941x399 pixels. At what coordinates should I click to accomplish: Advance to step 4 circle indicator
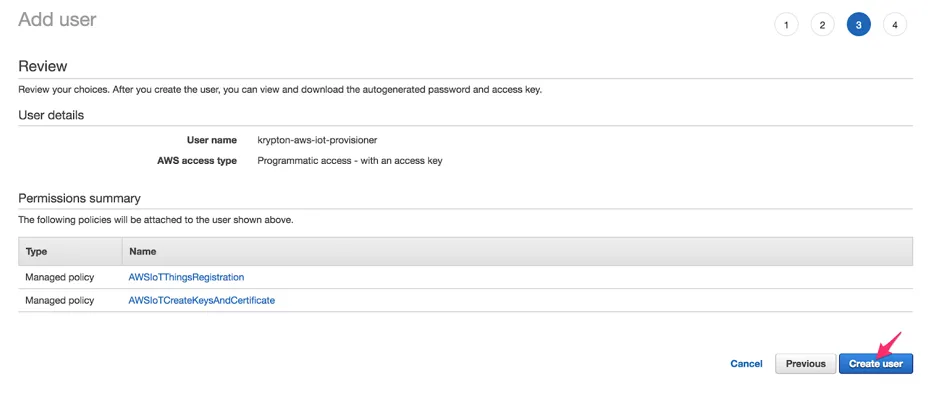(x=895, y=25)
